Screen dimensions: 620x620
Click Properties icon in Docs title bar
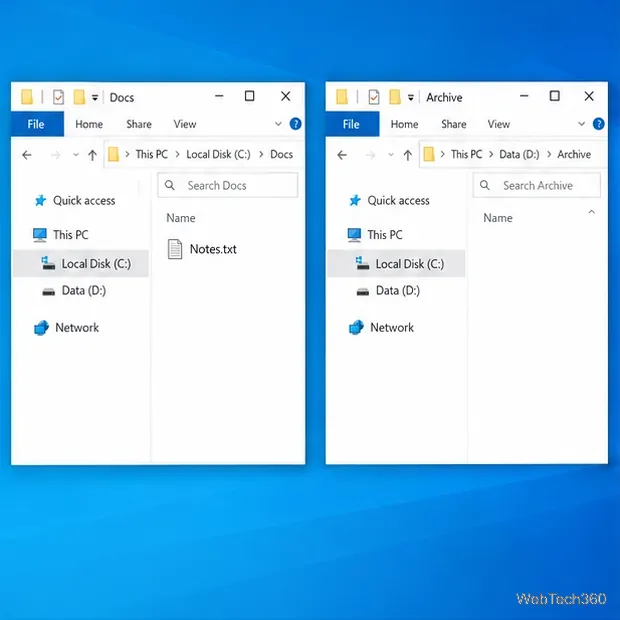[x=58, y=97]
